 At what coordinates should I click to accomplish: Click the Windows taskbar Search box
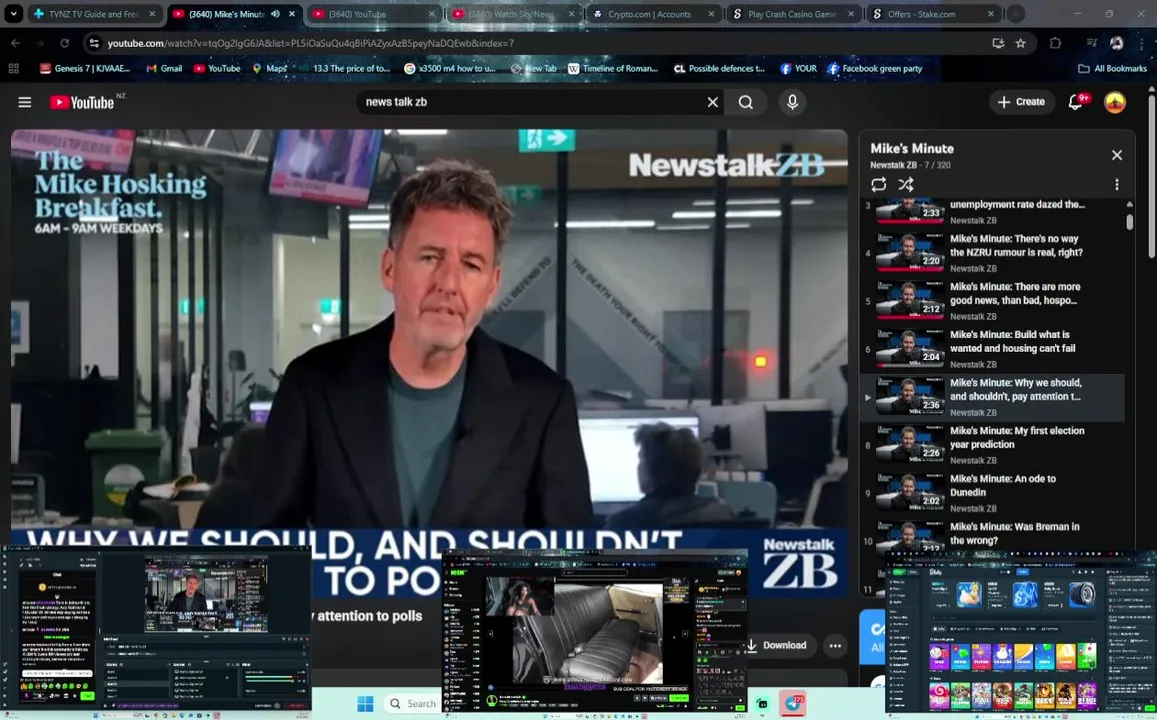point(413,704)
